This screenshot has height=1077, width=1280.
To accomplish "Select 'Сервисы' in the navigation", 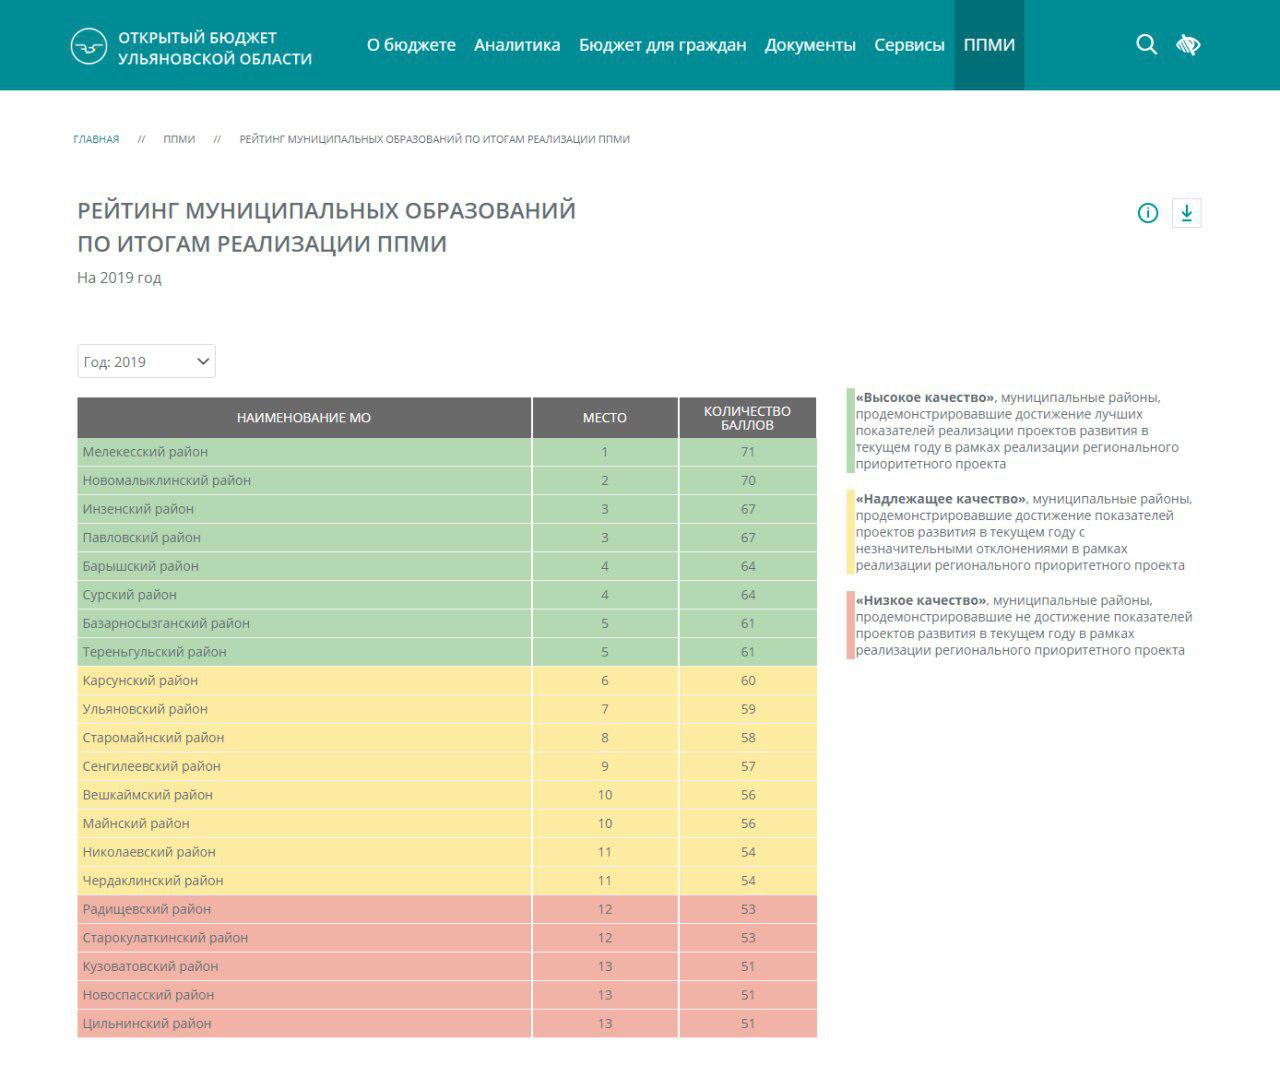I will point(909,45).
